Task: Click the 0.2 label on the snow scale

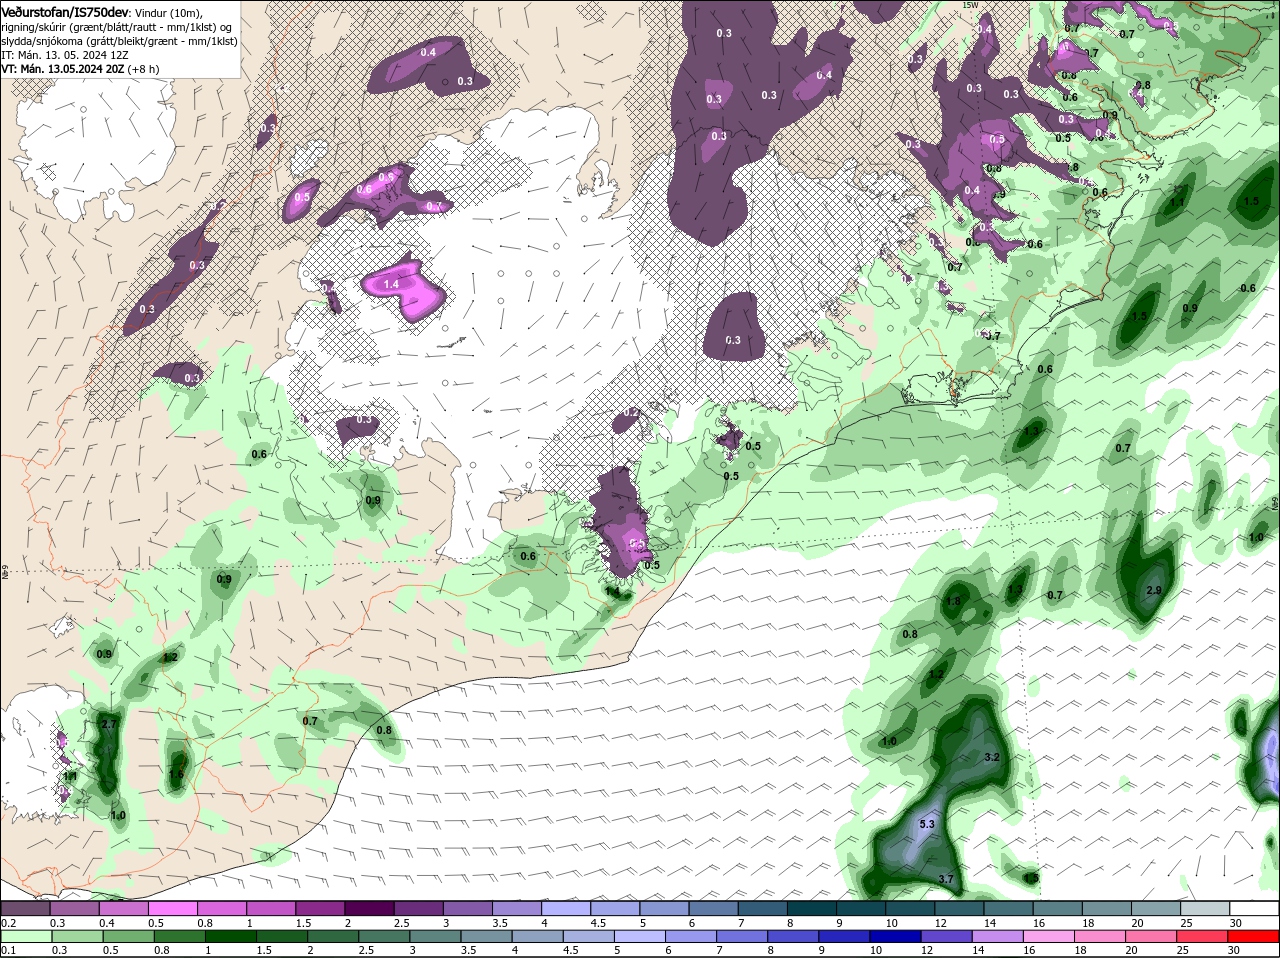Action: point(8,922)
